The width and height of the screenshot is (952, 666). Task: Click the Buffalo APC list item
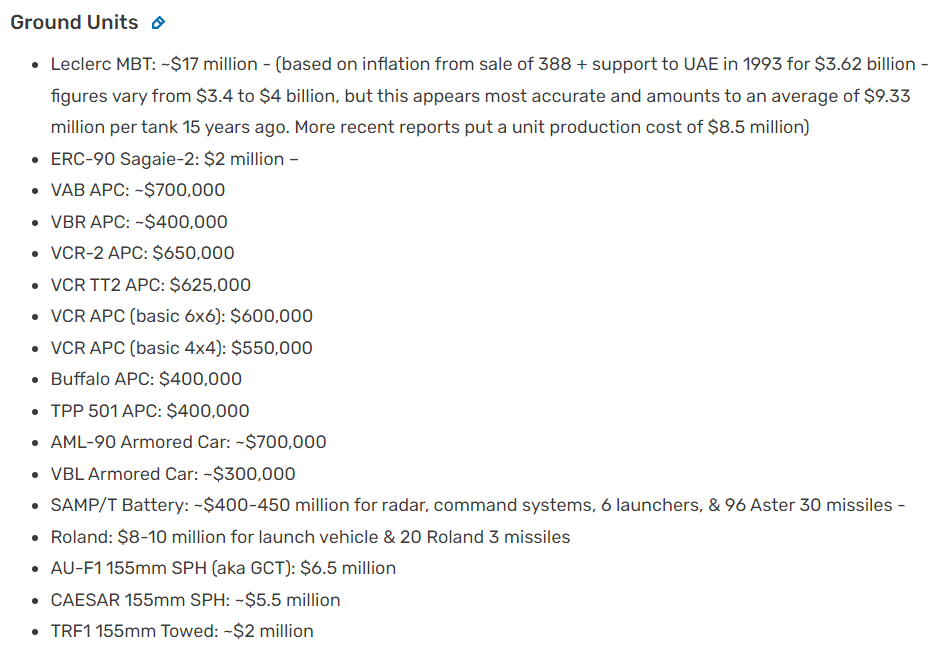point(146,379)
